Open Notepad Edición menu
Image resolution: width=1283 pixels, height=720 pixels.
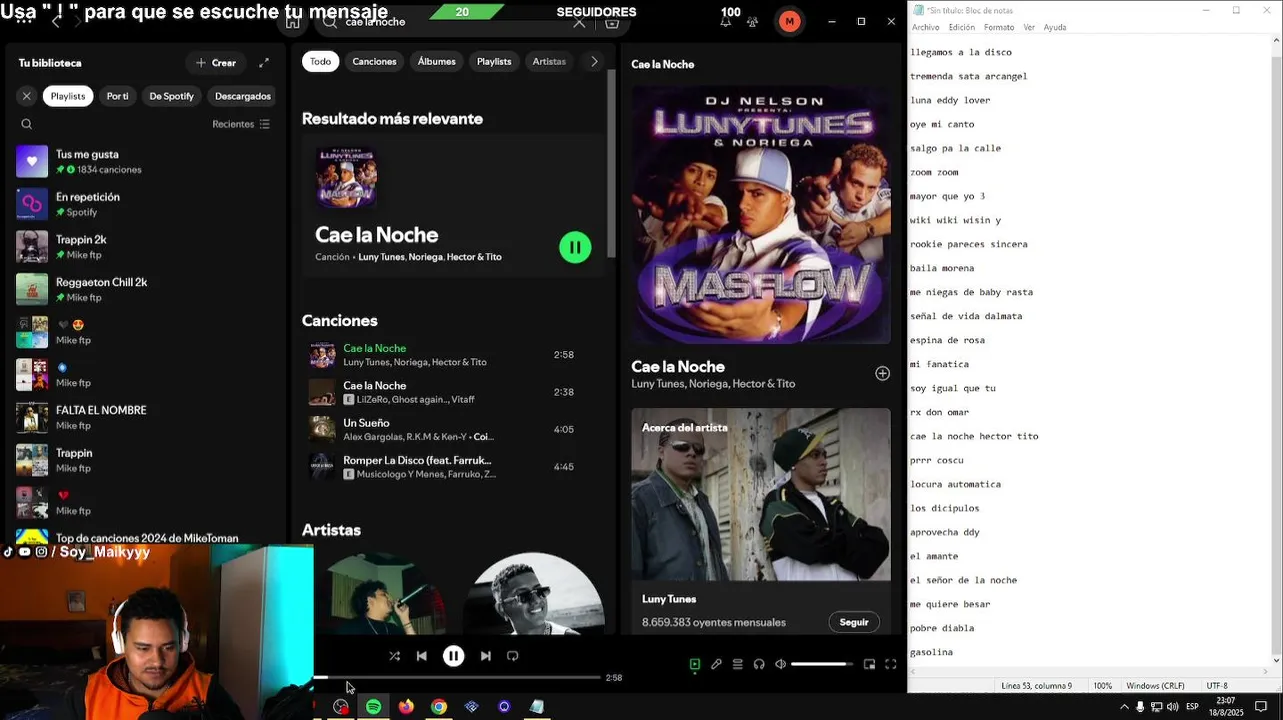coord(961,27)
